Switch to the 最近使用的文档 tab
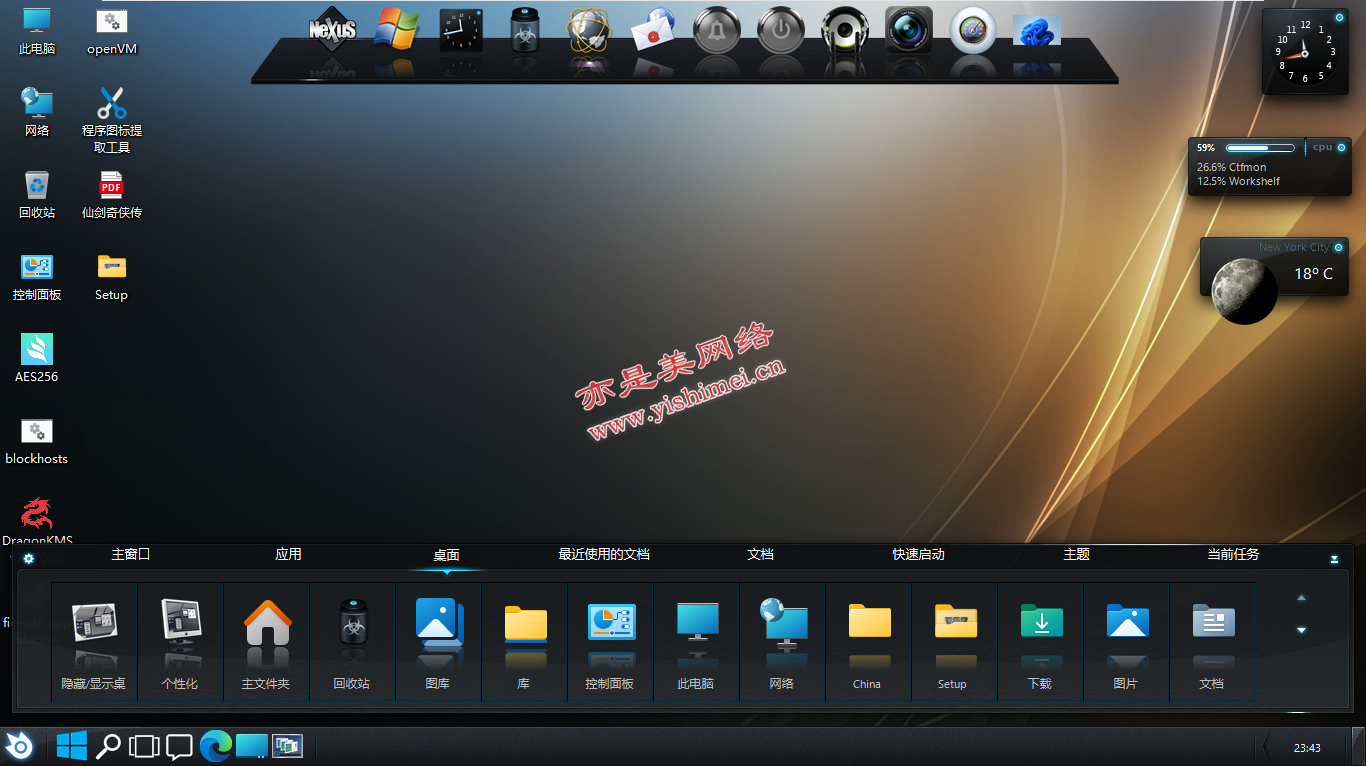The height and width of the screenshot is (766, 1366). click(604, 554)
